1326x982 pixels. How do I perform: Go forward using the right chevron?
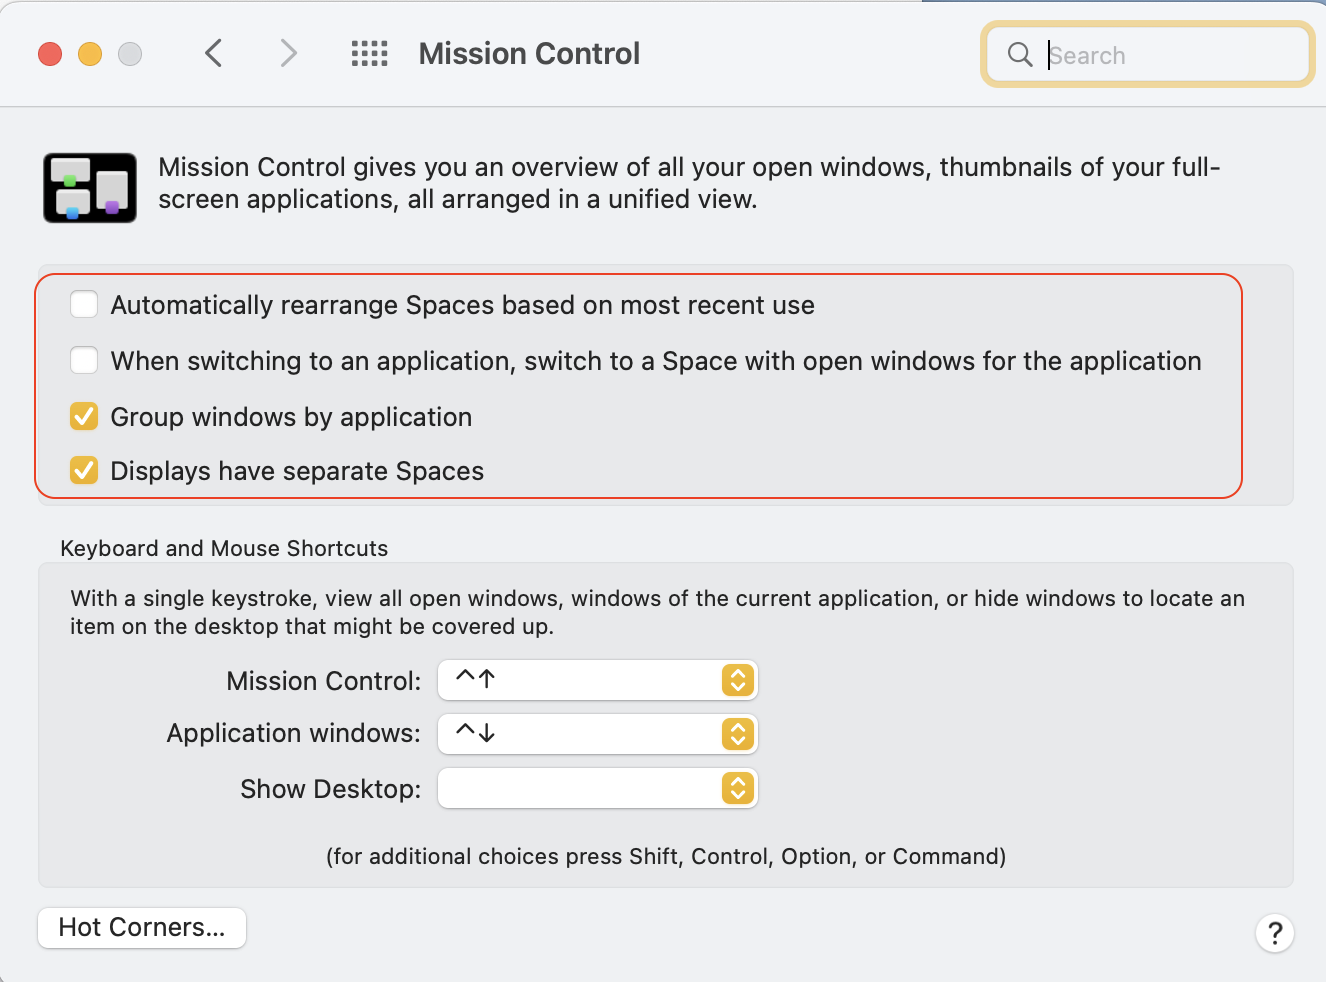[288, 53]
